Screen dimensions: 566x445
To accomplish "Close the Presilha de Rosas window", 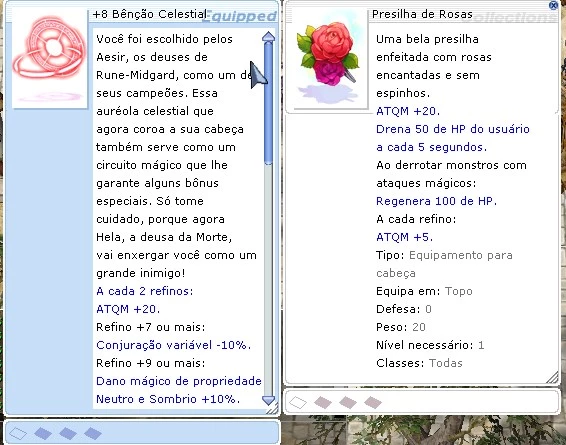I will tap(553, 5).
